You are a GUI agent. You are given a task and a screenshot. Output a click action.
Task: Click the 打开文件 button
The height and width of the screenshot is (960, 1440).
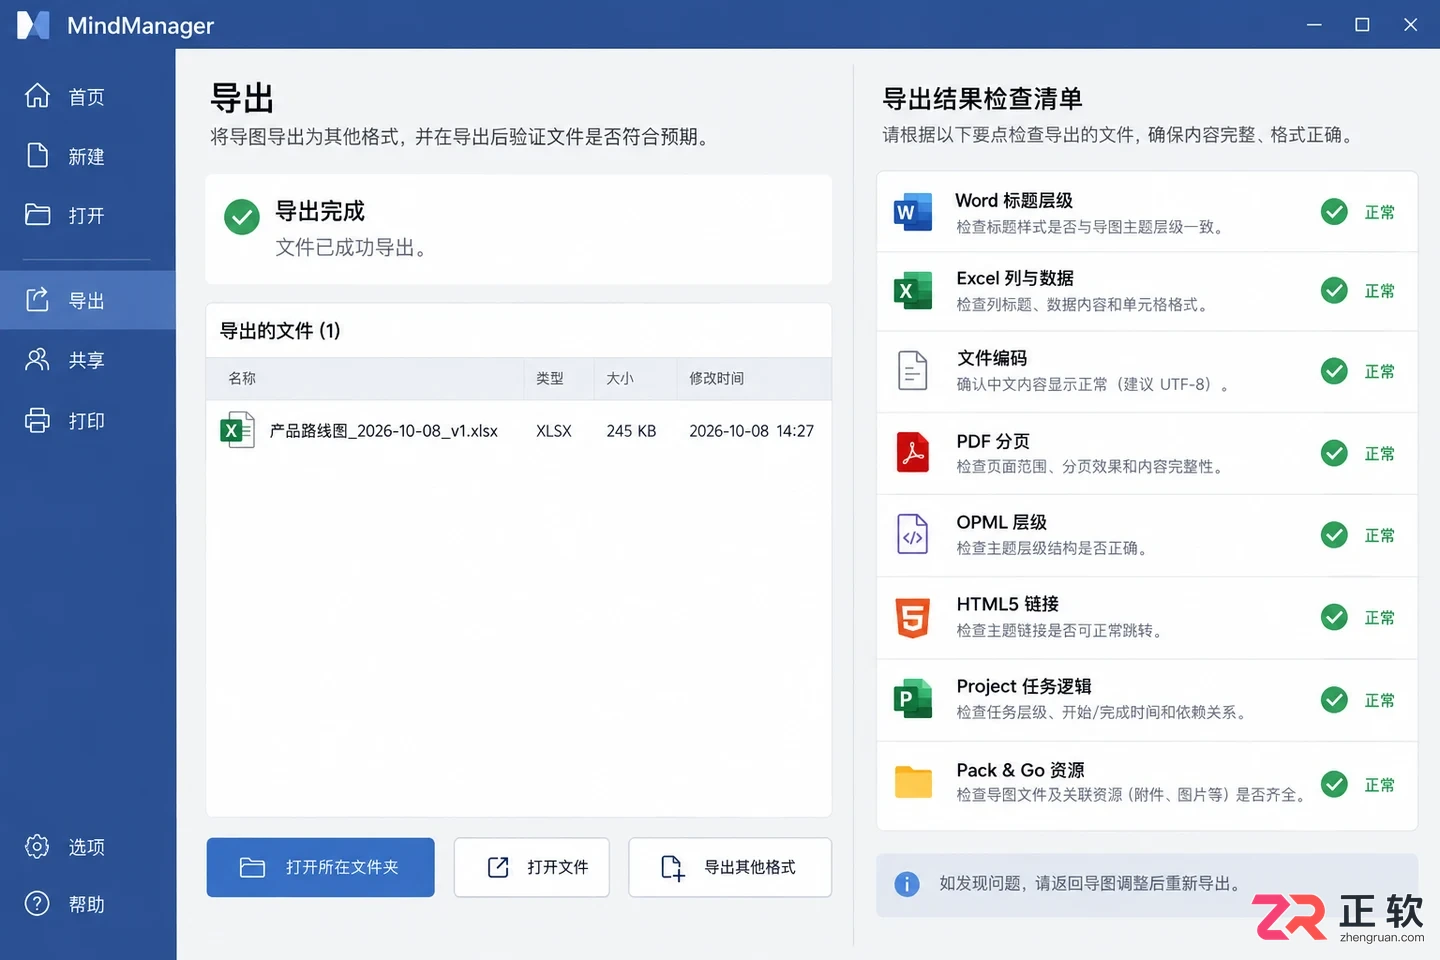531,867
